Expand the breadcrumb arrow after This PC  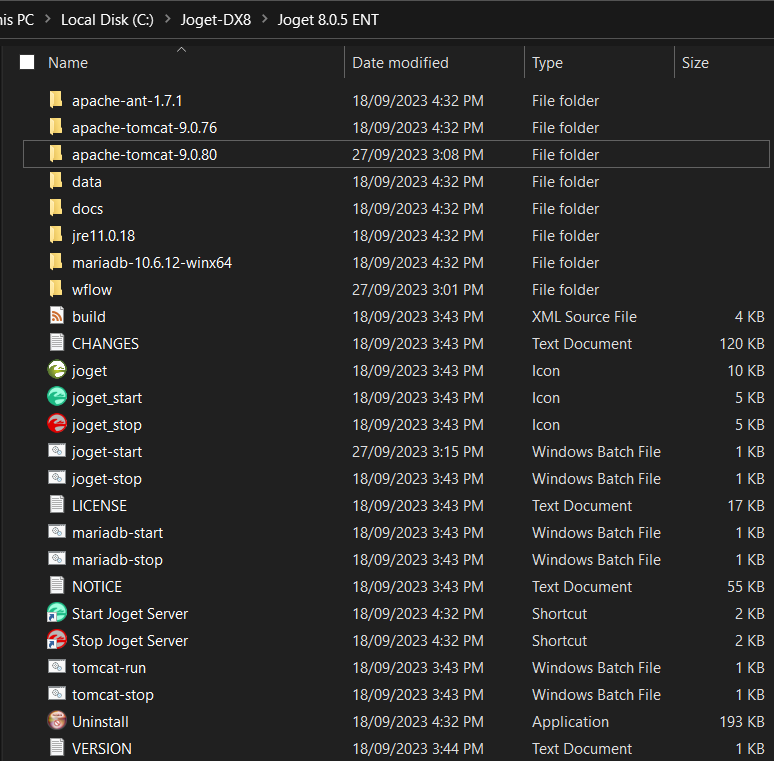pos(47,20)
